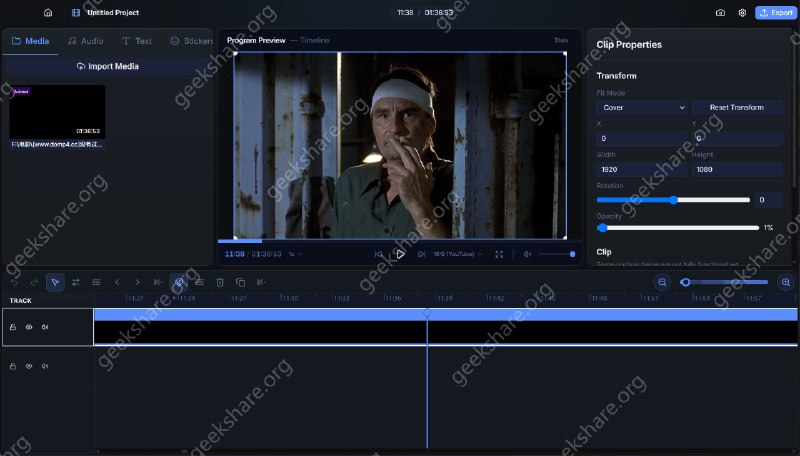This screenshot has height=456, width=800.
Task: Open the Stickers tab
Action: click(x=191, y=41)
